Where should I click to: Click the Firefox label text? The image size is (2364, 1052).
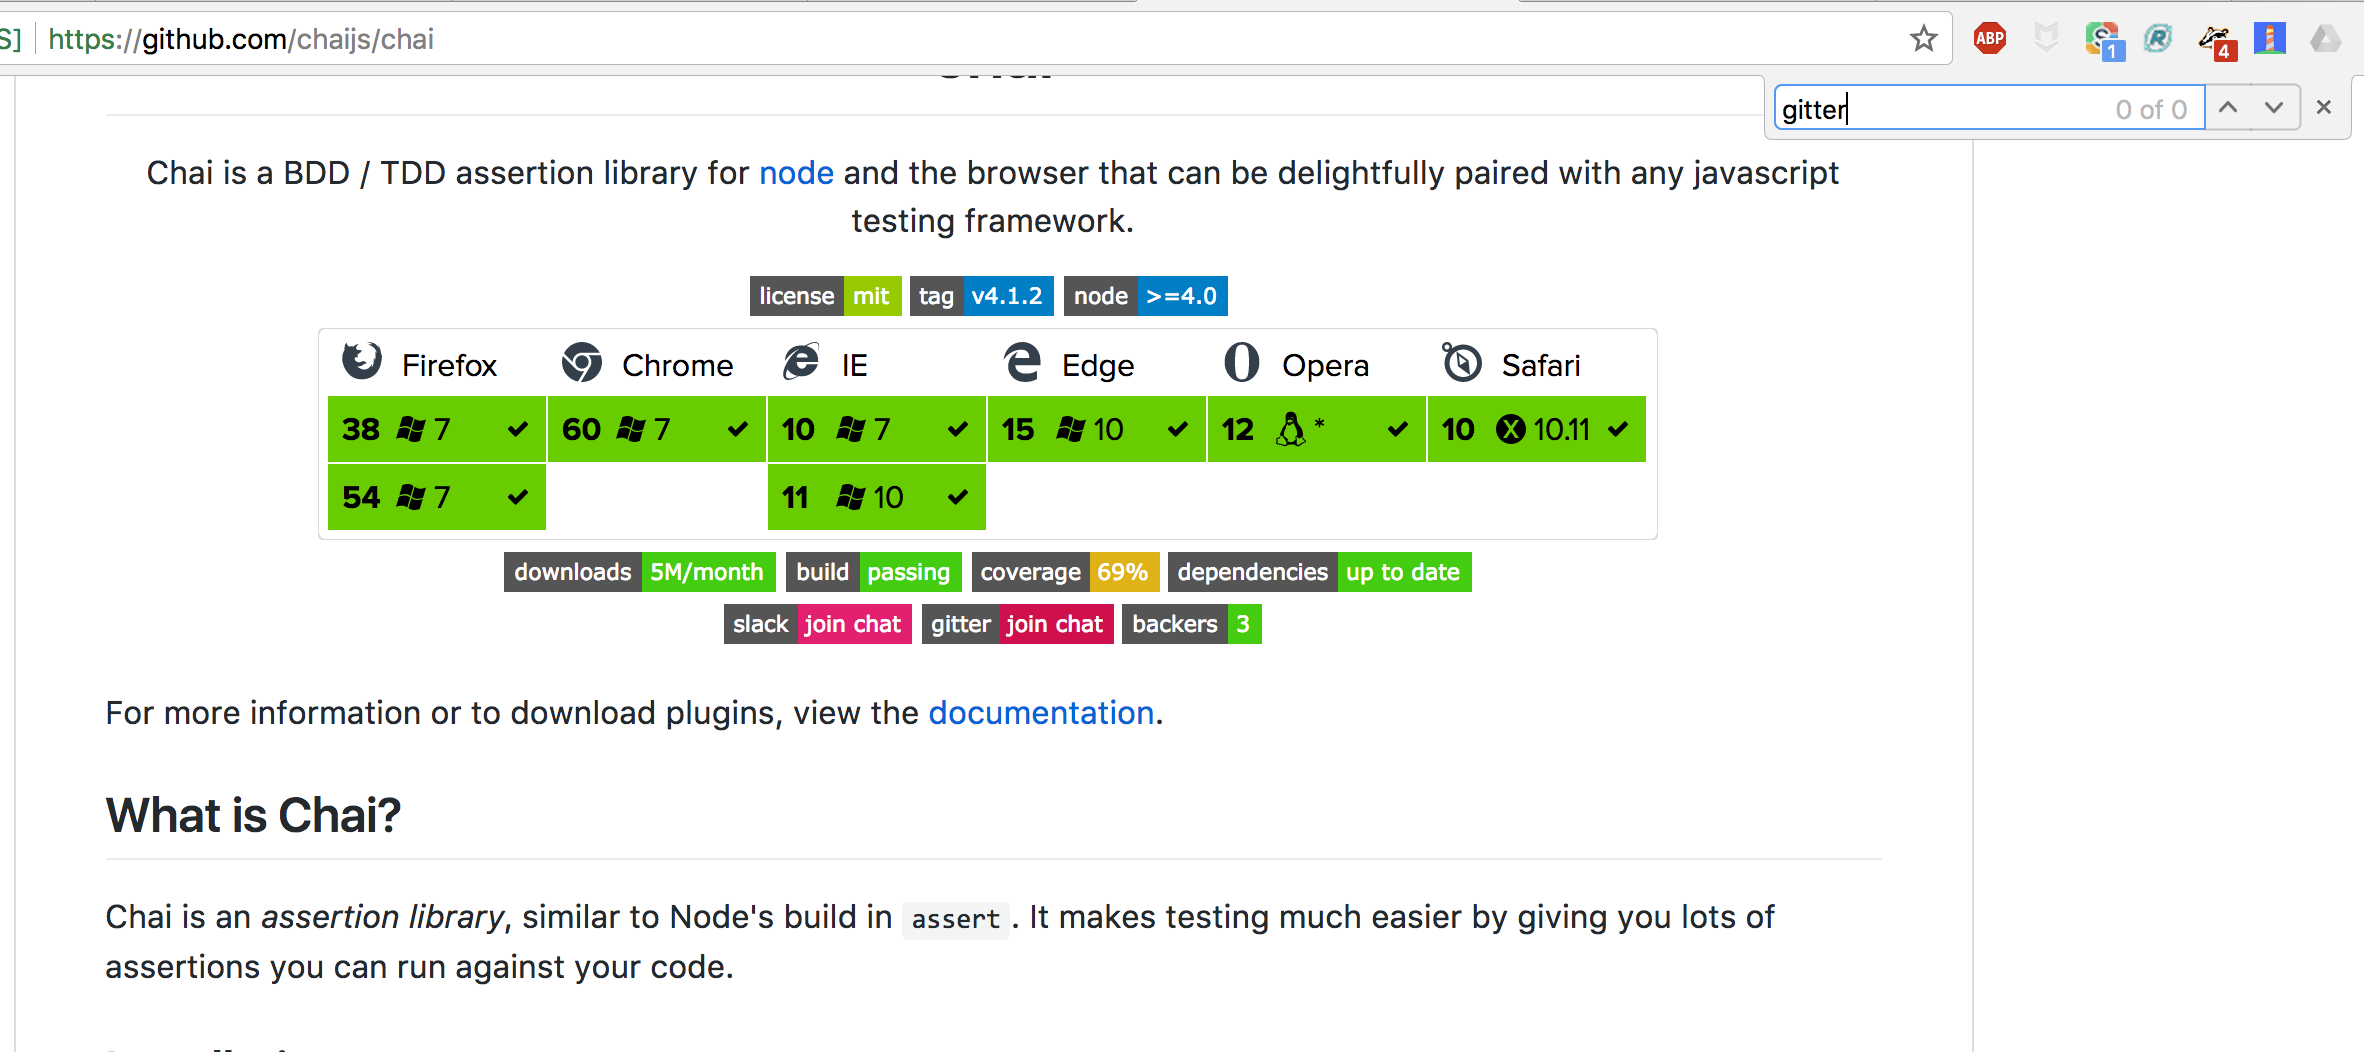(449, 365)
